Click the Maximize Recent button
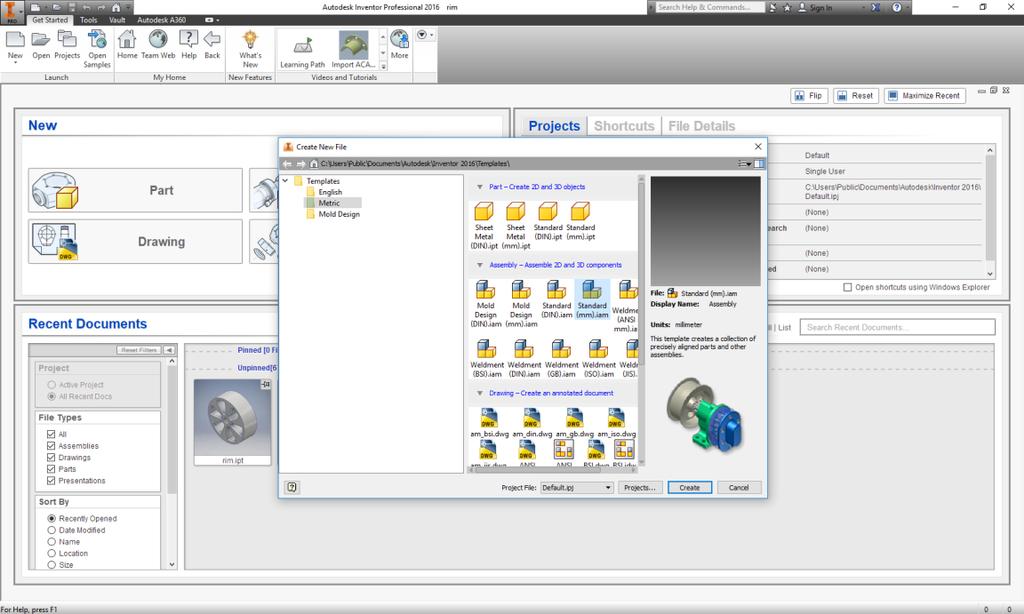Screen dimensions: 1024x614 tap(925, 96)
